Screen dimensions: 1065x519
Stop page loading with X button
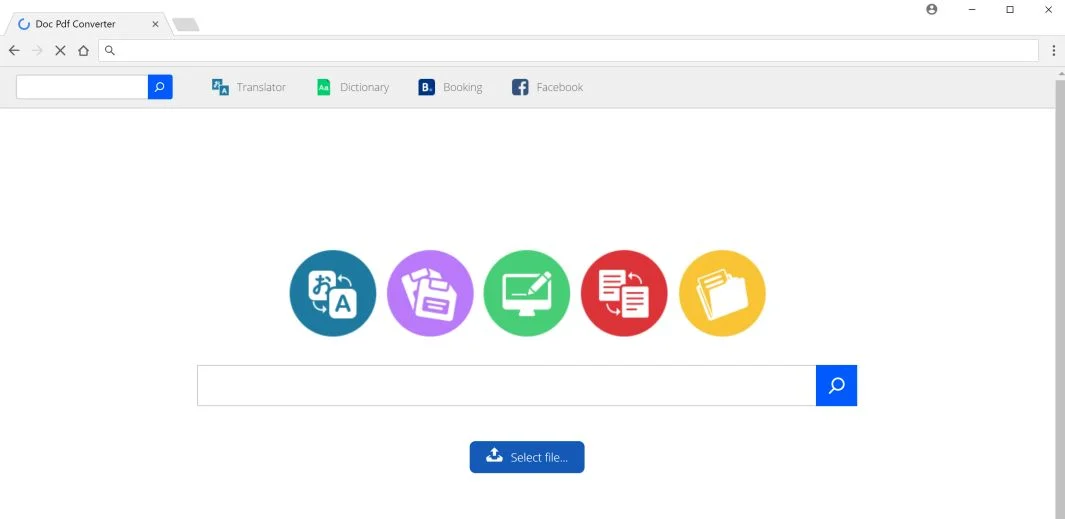[x=60, y=50]
